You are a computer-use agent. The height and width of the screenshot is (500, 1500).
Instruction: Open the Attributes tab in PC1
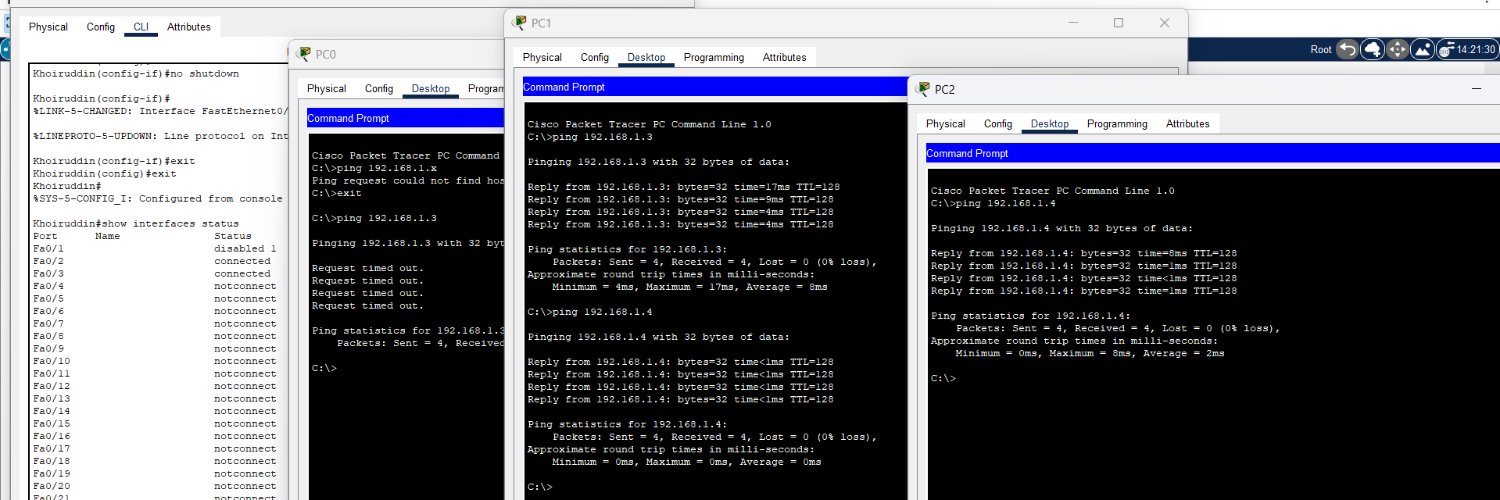coord(785,57)
